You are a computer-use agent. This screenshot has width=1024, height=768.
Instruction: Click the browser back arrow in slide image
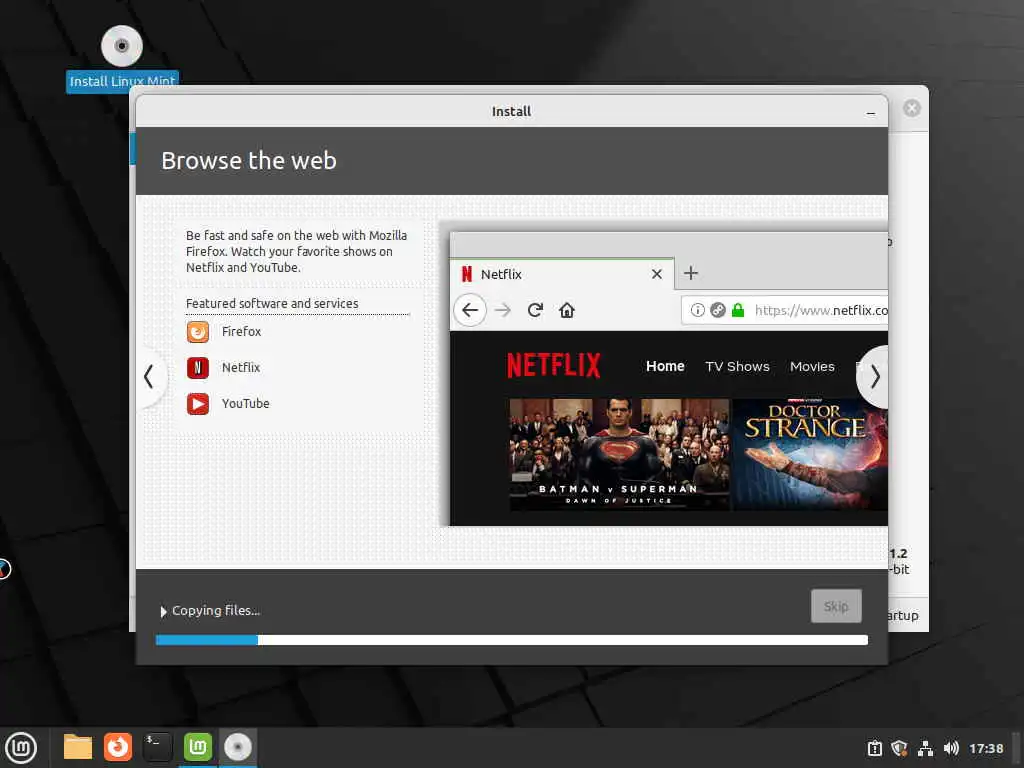(470, 310)
